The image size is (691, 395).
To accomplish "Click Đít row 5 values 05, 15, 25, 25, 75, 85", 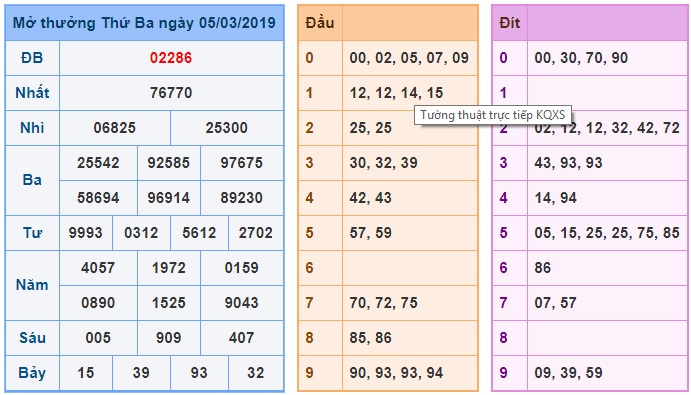I will click(607, 233).
